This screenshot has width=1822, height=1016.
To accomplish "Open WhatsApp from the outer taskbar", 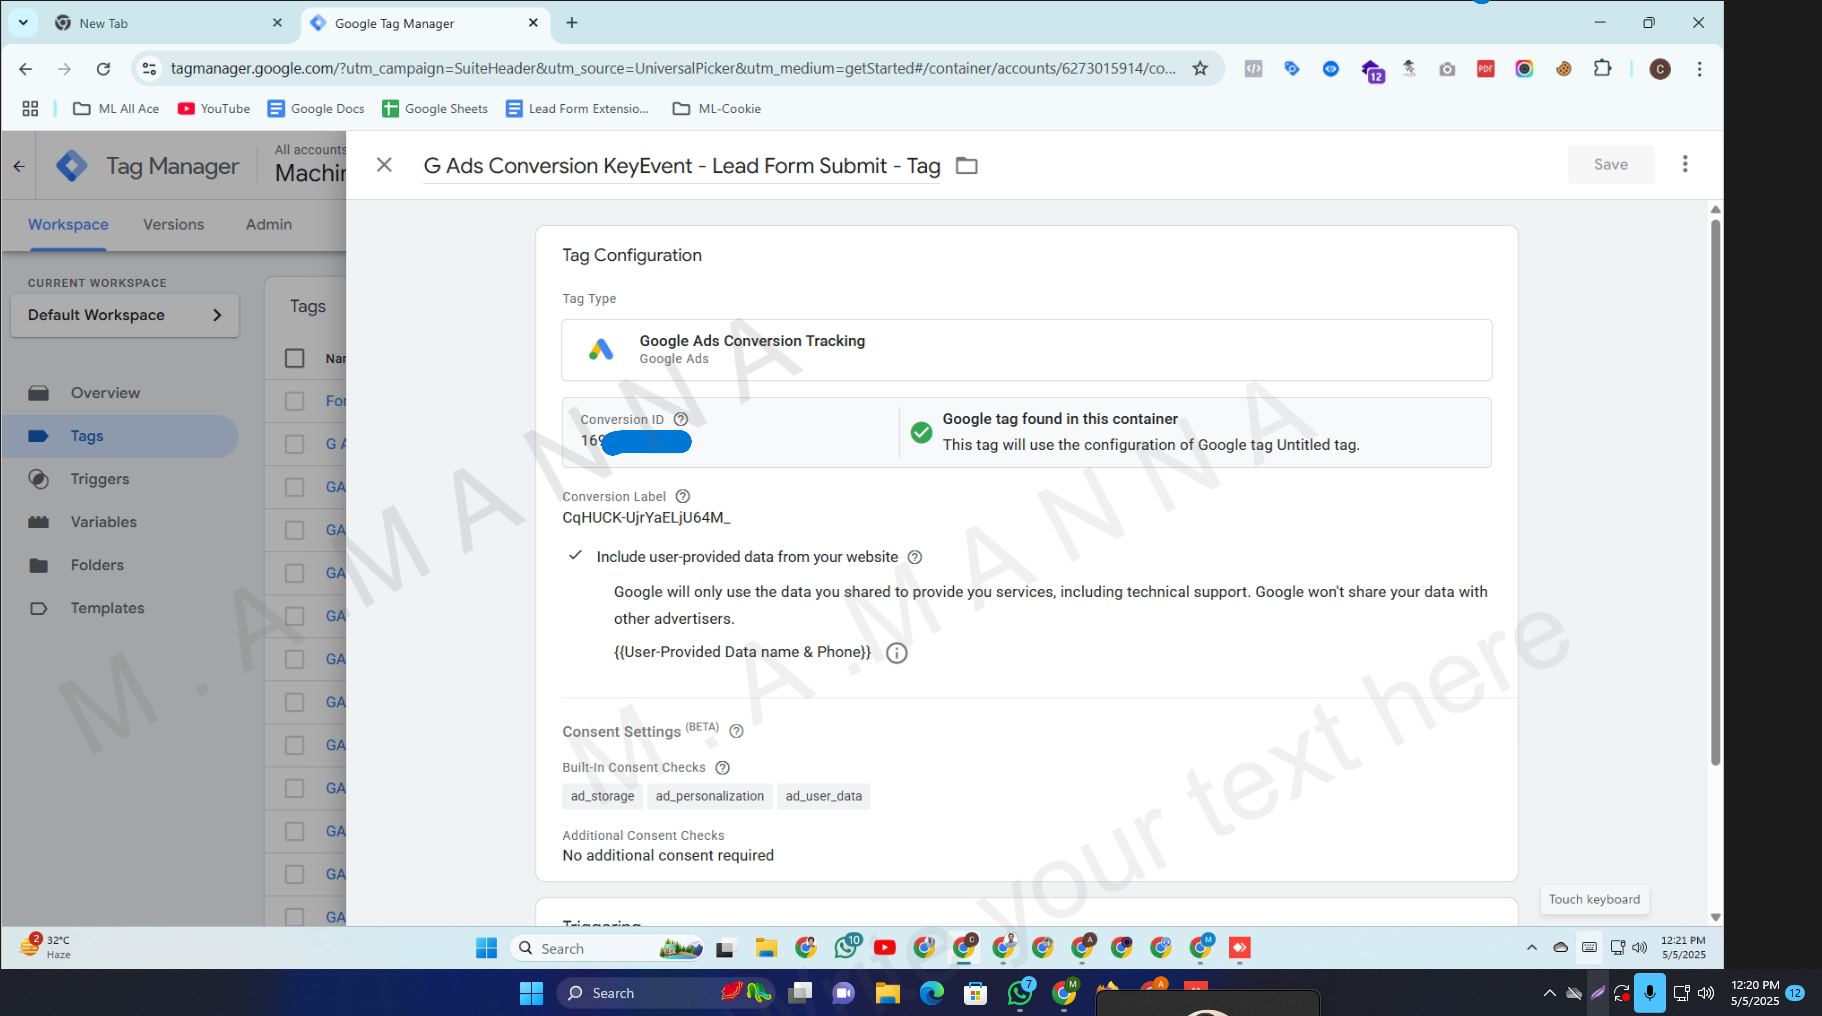I will pyautogui.click(x=1020, y=993).
